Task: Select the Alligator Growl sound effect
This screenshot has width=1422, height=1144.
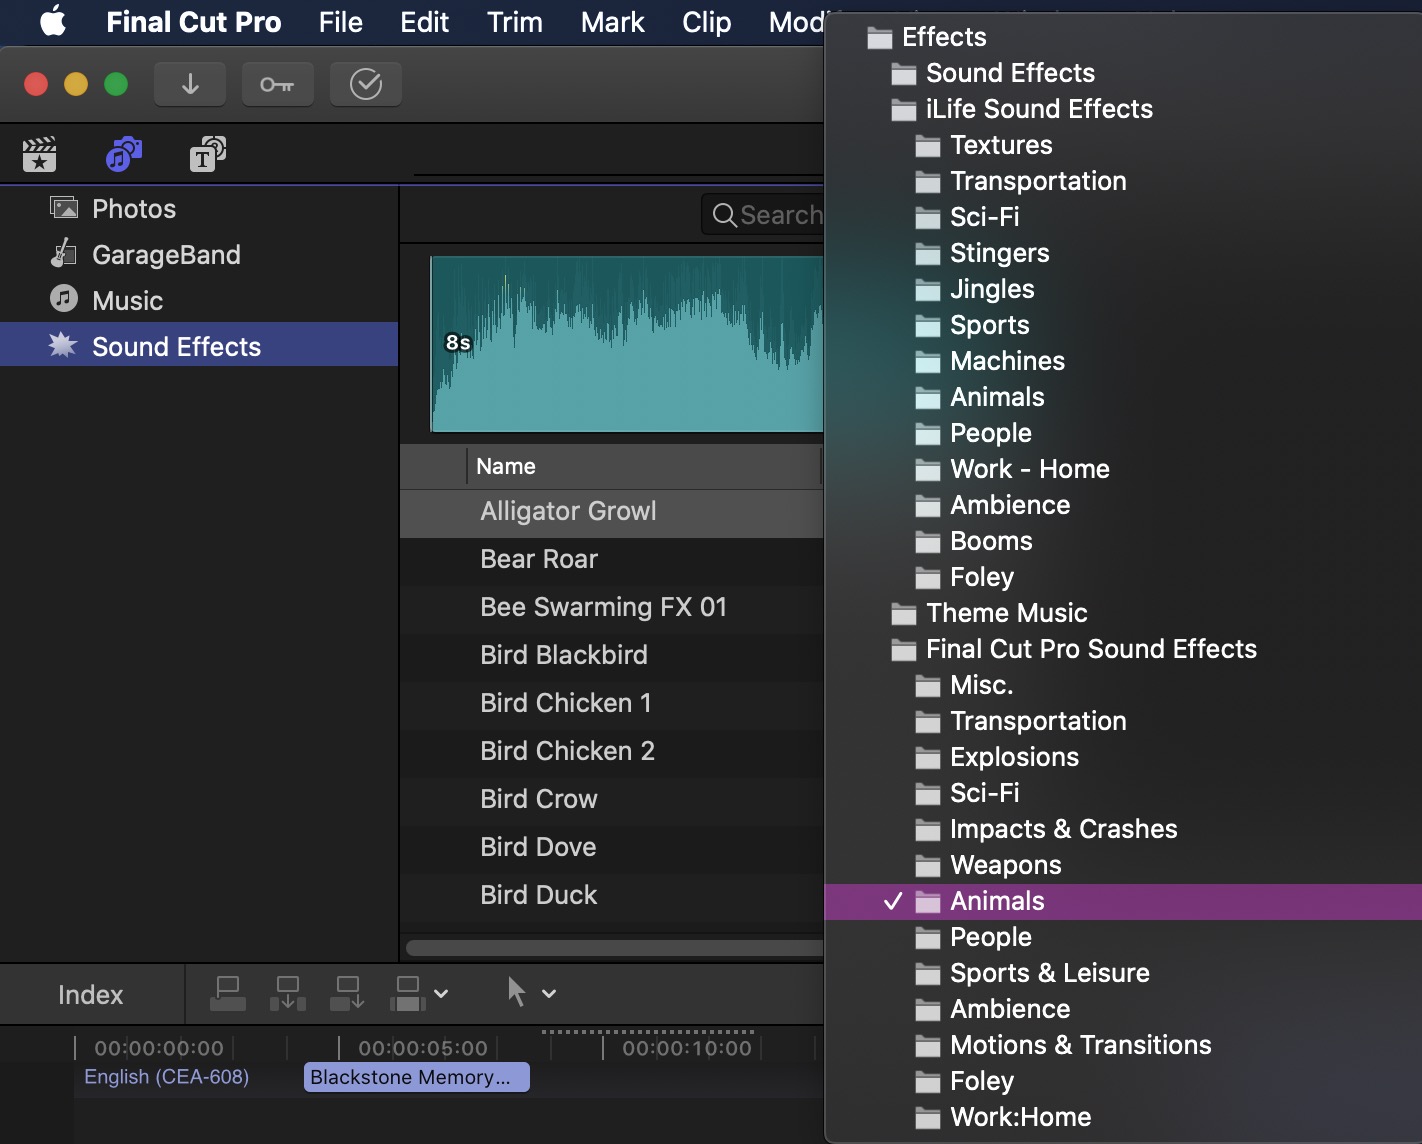Action: click(x=612, y=512)
